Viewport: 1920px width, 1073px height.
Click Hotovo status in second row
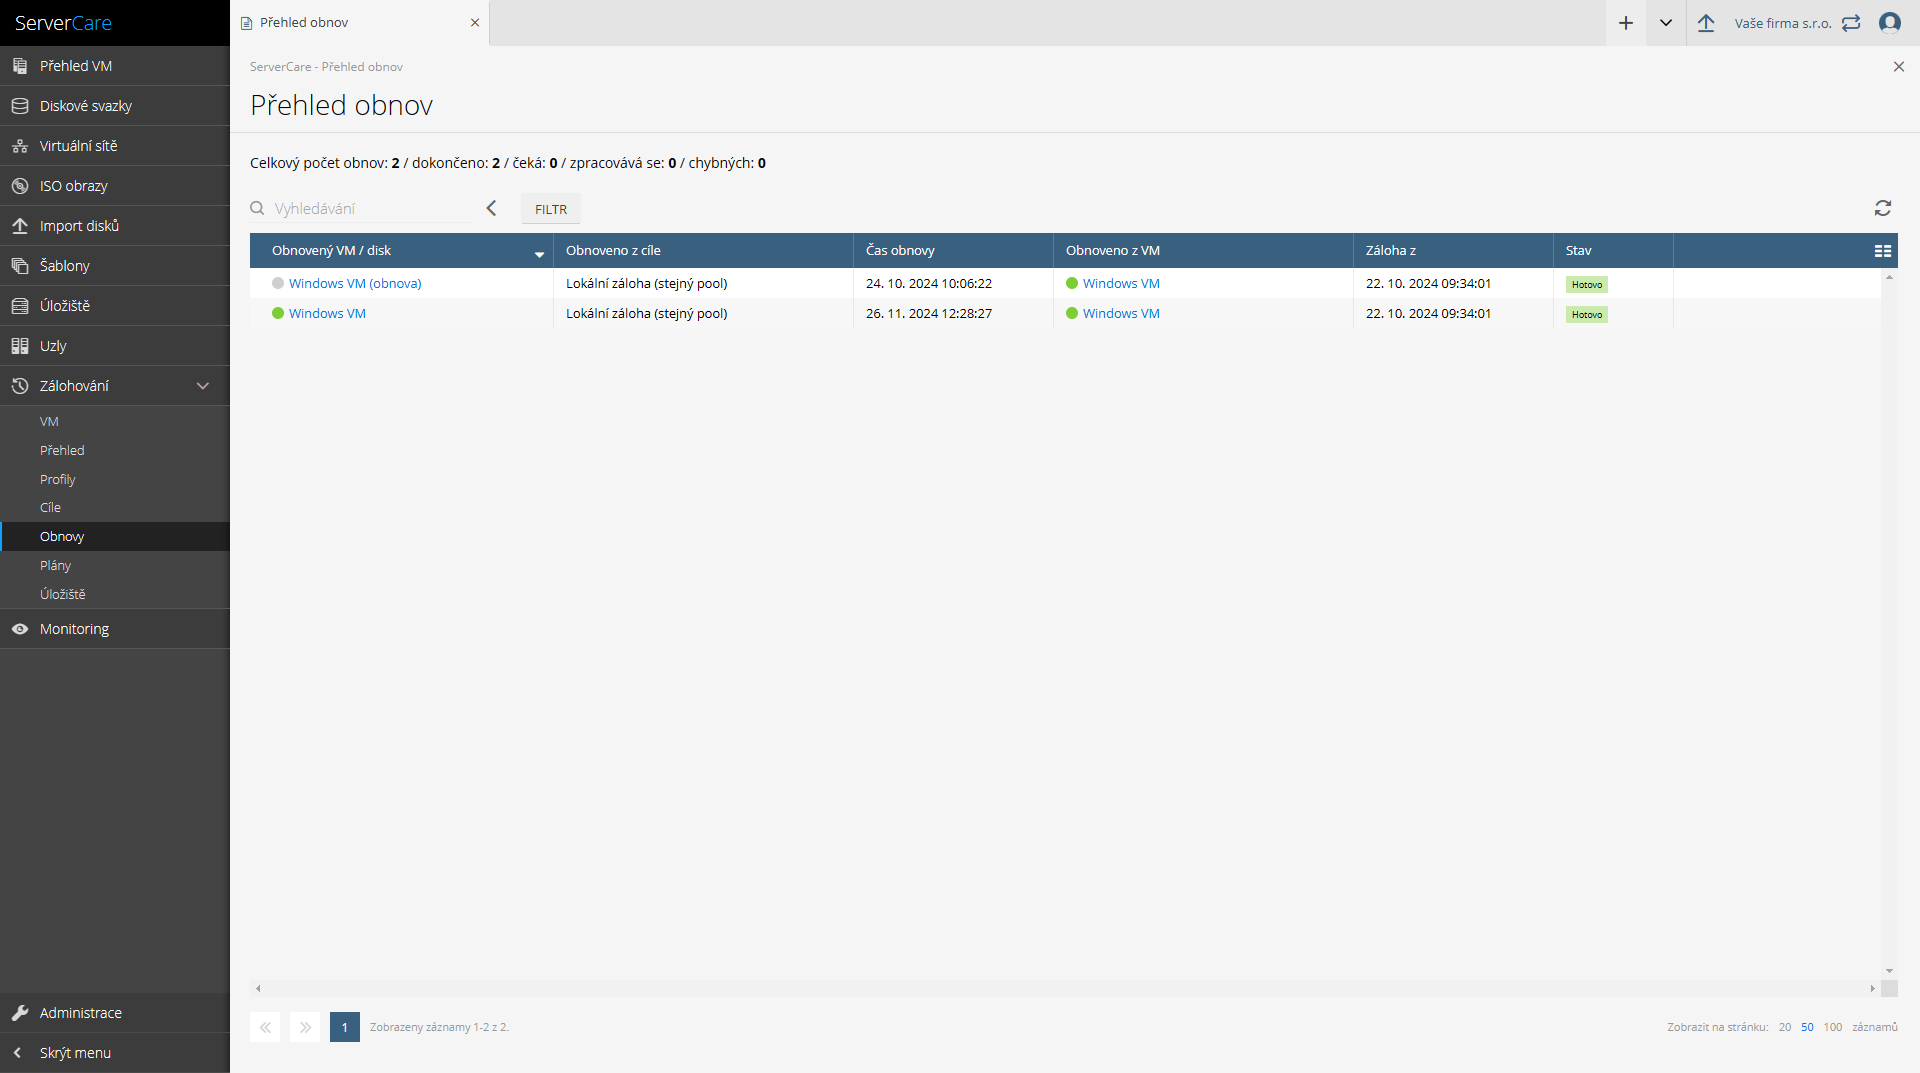[1587, 315]
